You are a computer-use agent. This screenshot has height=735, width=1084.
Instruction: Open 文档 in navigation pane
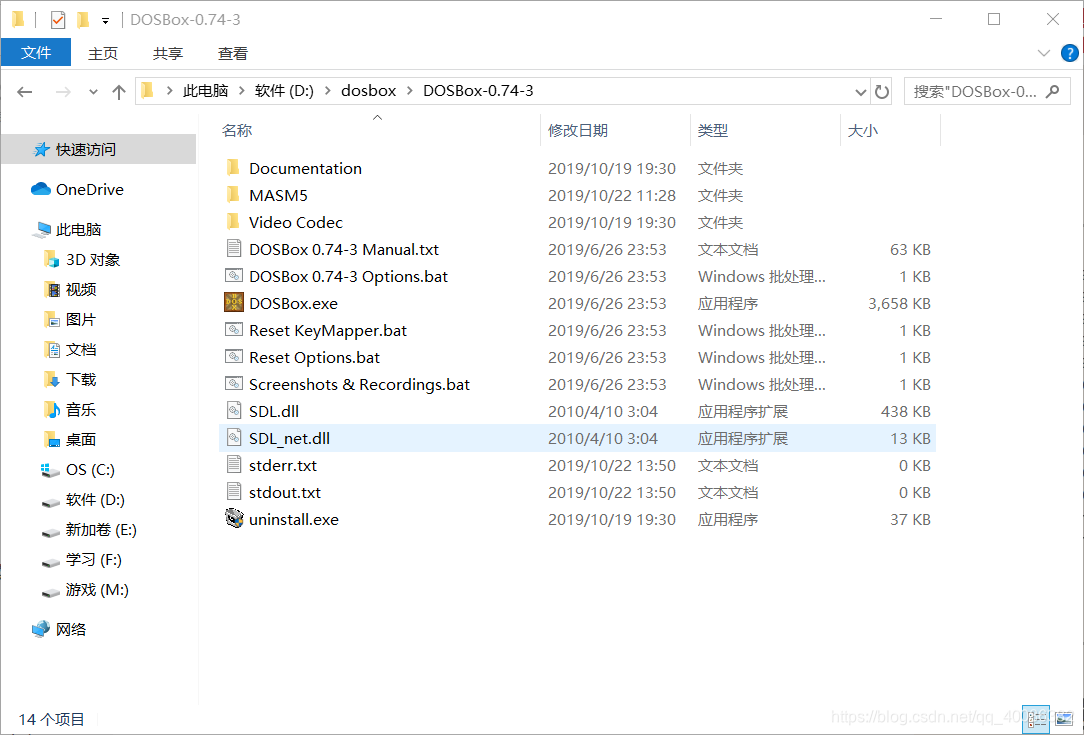pyautogui.click(x=81, y=349)
